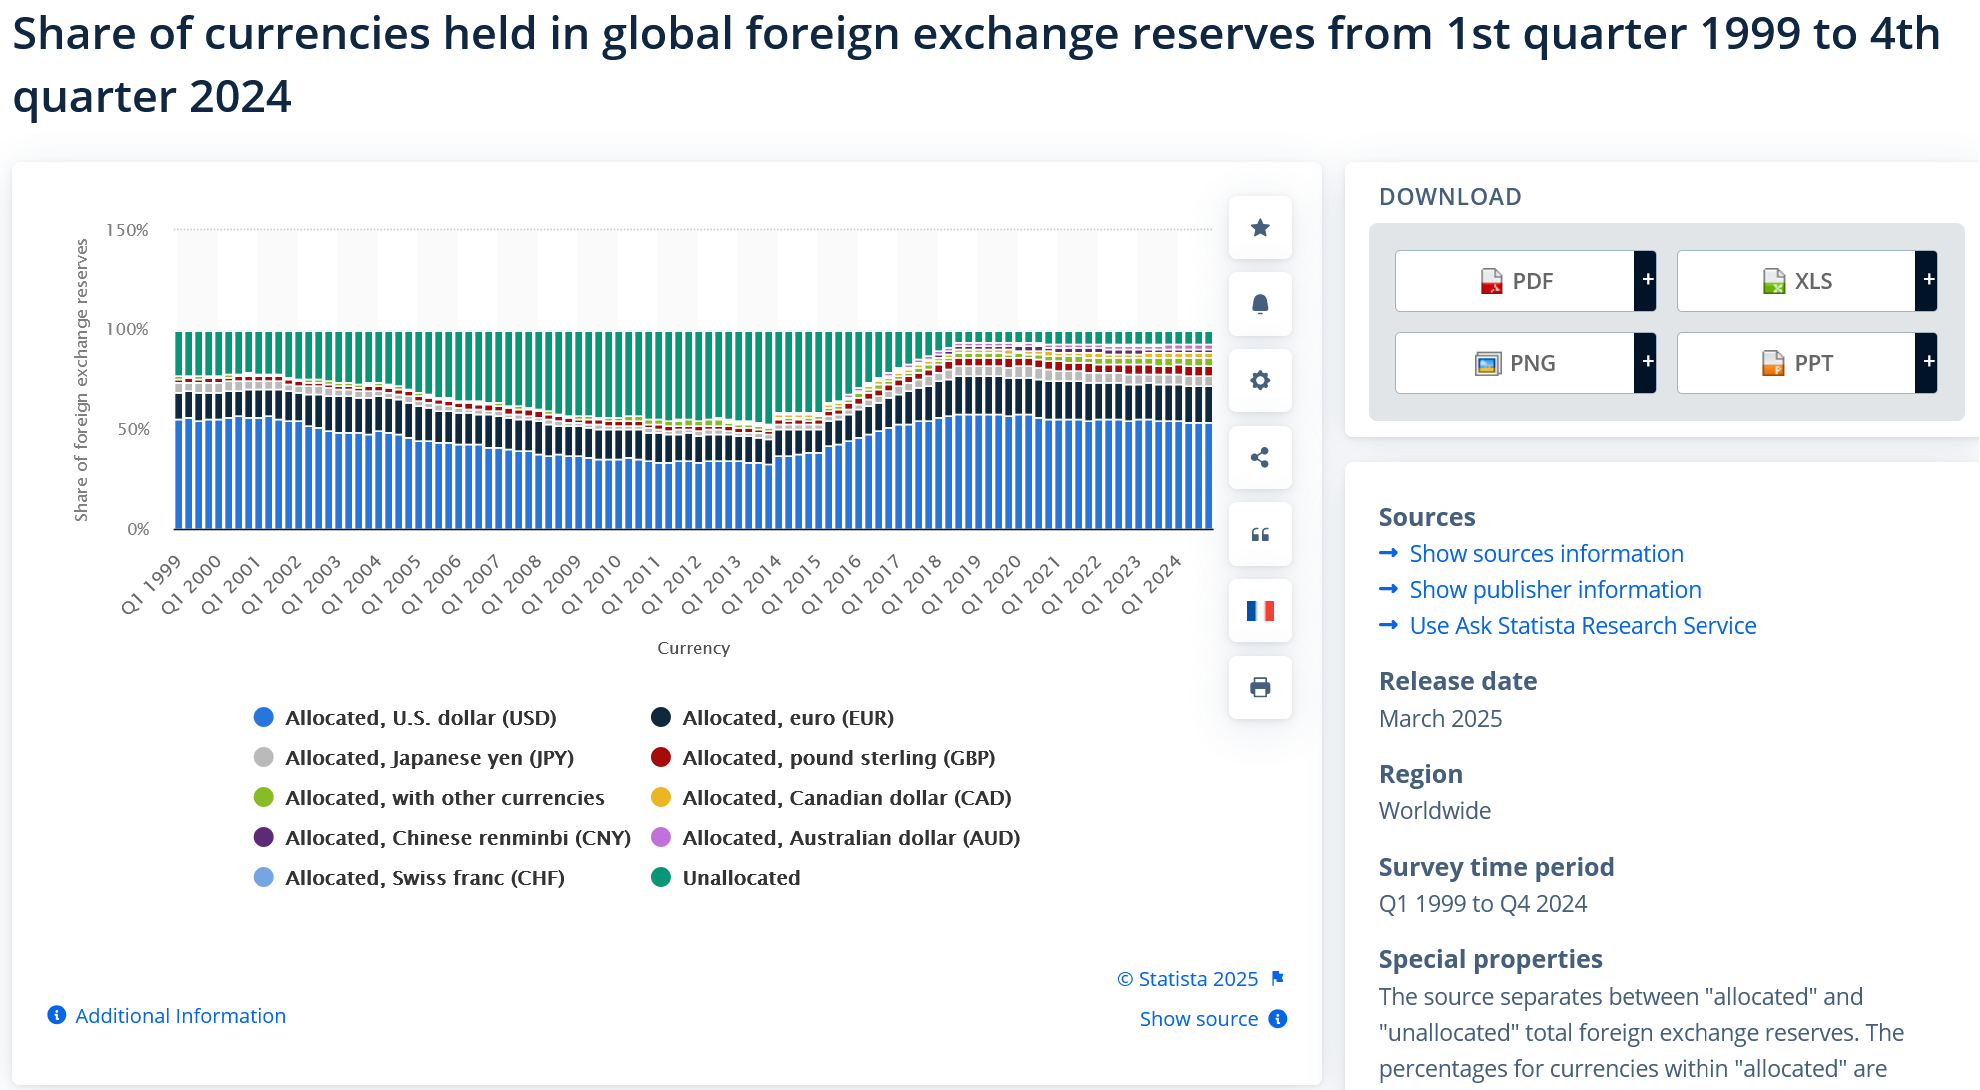Click the French flag language icon
Screen dimensions: 1980x1090
(x=1260, y=611)
